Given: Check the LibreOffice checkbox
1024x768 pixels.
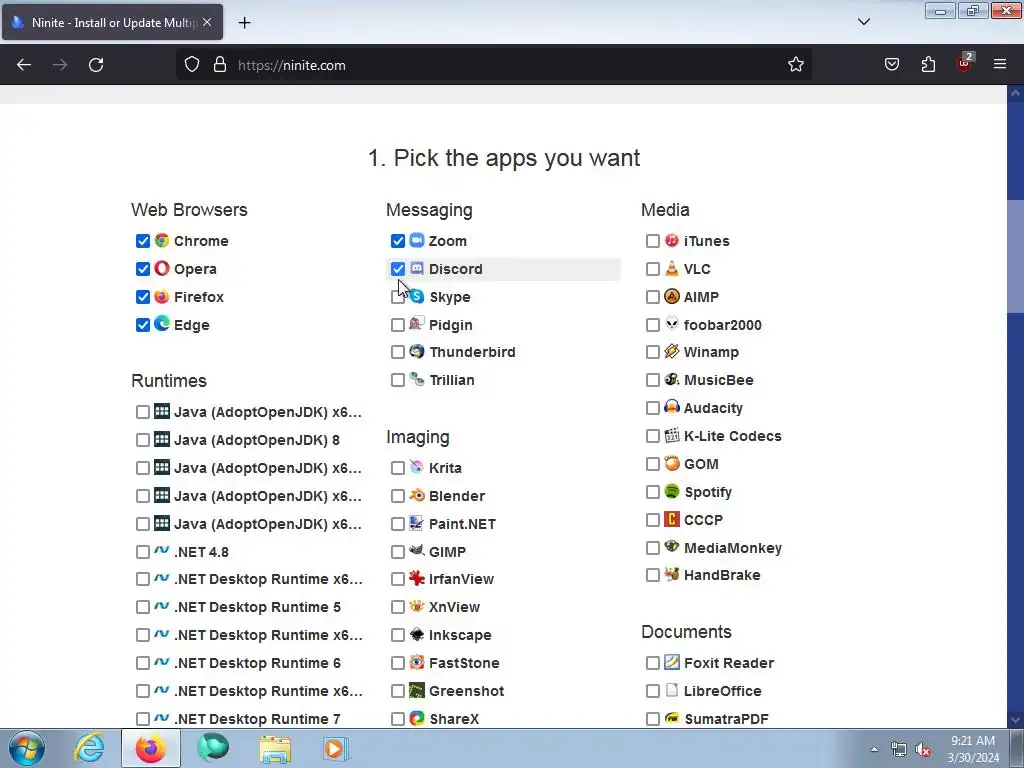Looking at the screenshot, I should (x=652, y=691).
